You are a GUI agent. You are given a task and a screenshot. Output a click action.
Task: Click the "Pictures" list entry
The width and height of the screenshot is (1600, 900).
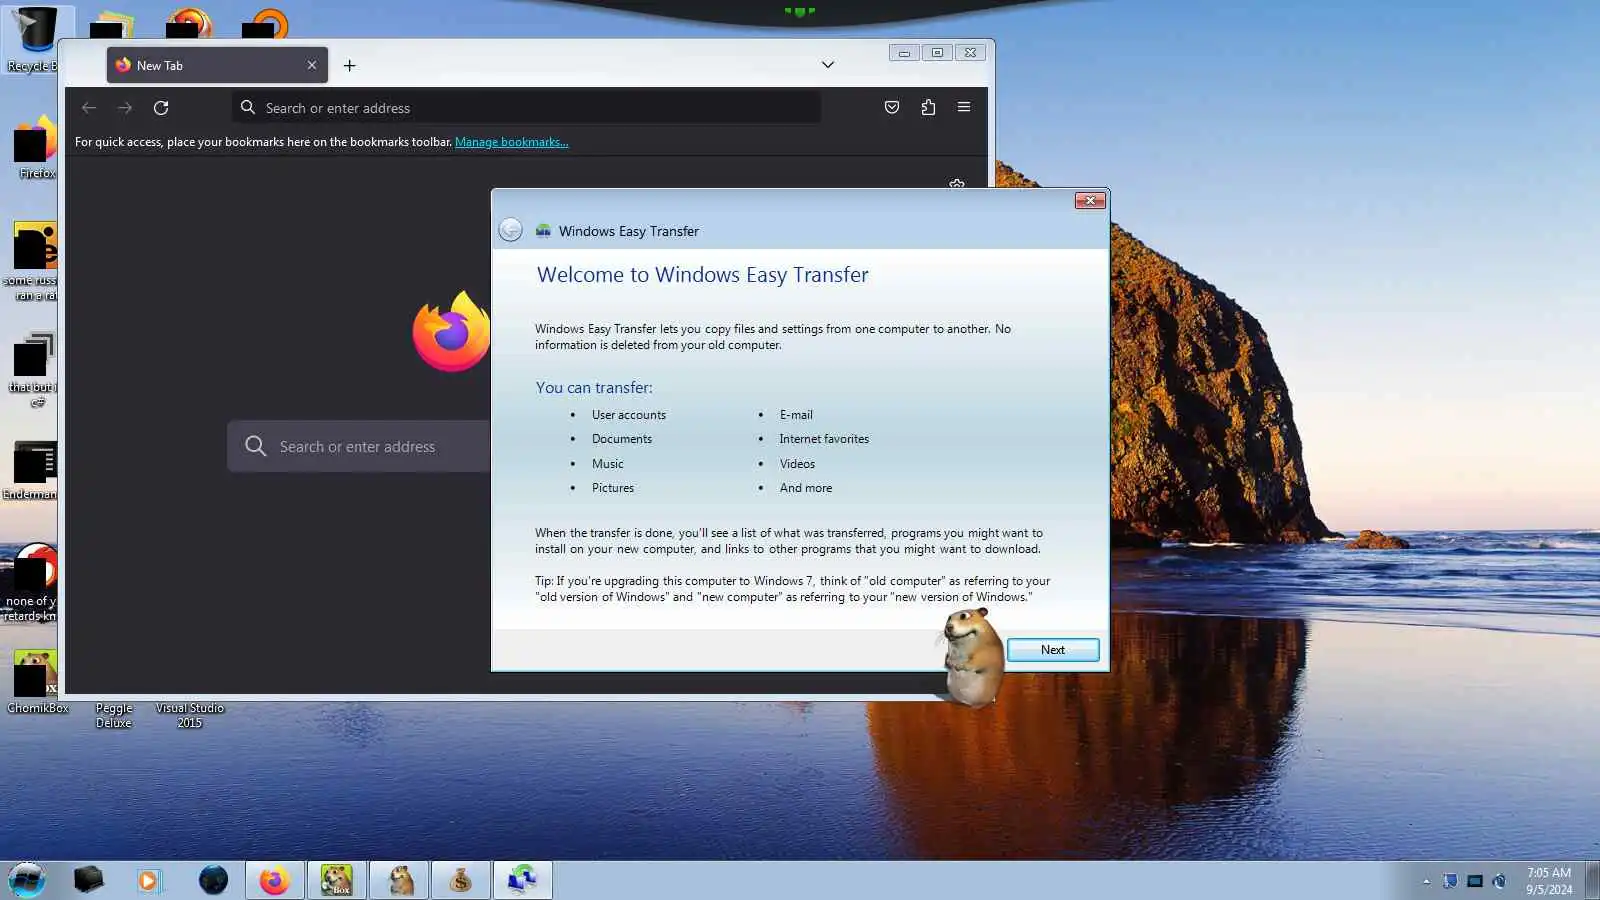(x=613, y=488)
